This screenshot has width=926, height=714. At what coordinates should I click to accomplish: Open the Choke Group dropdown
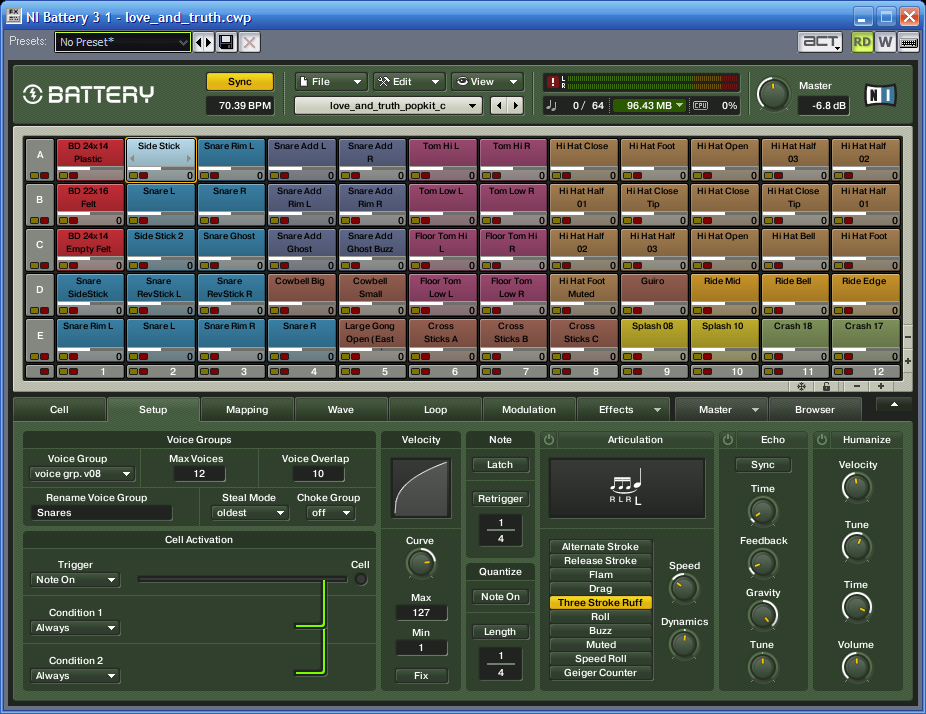330,513
